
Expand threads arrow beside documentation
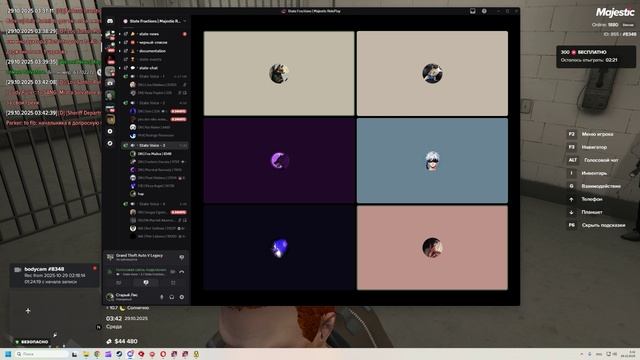(x=120, y=51)
